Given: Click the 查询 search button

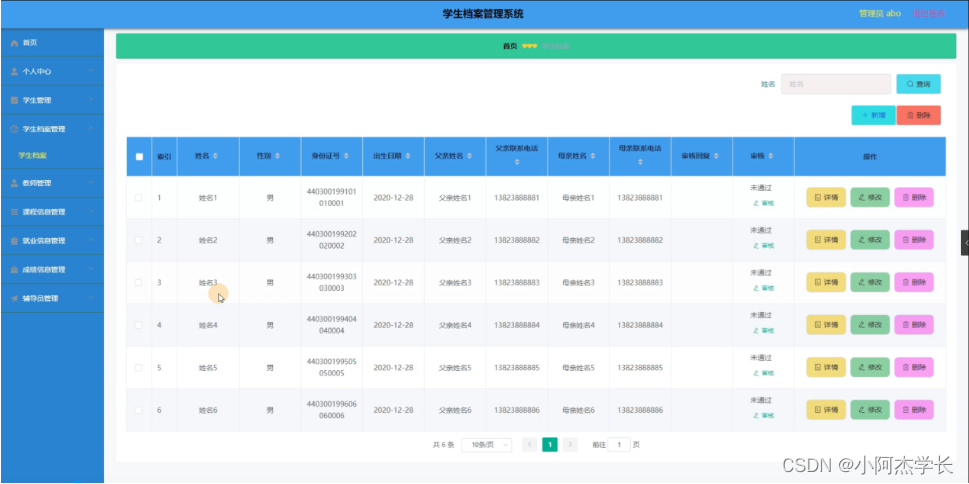Looking at the screenshot, I should 918,84.
